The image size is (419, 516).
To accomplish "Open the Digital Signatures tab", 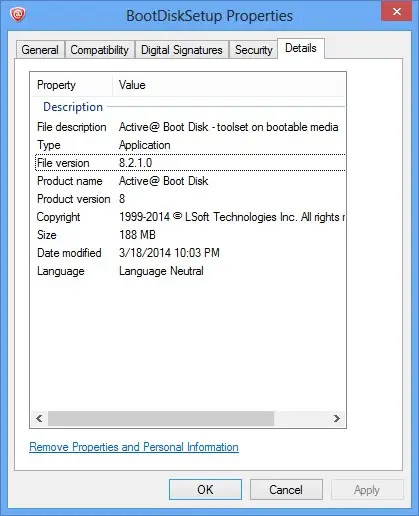I will [x=182, y=50].
